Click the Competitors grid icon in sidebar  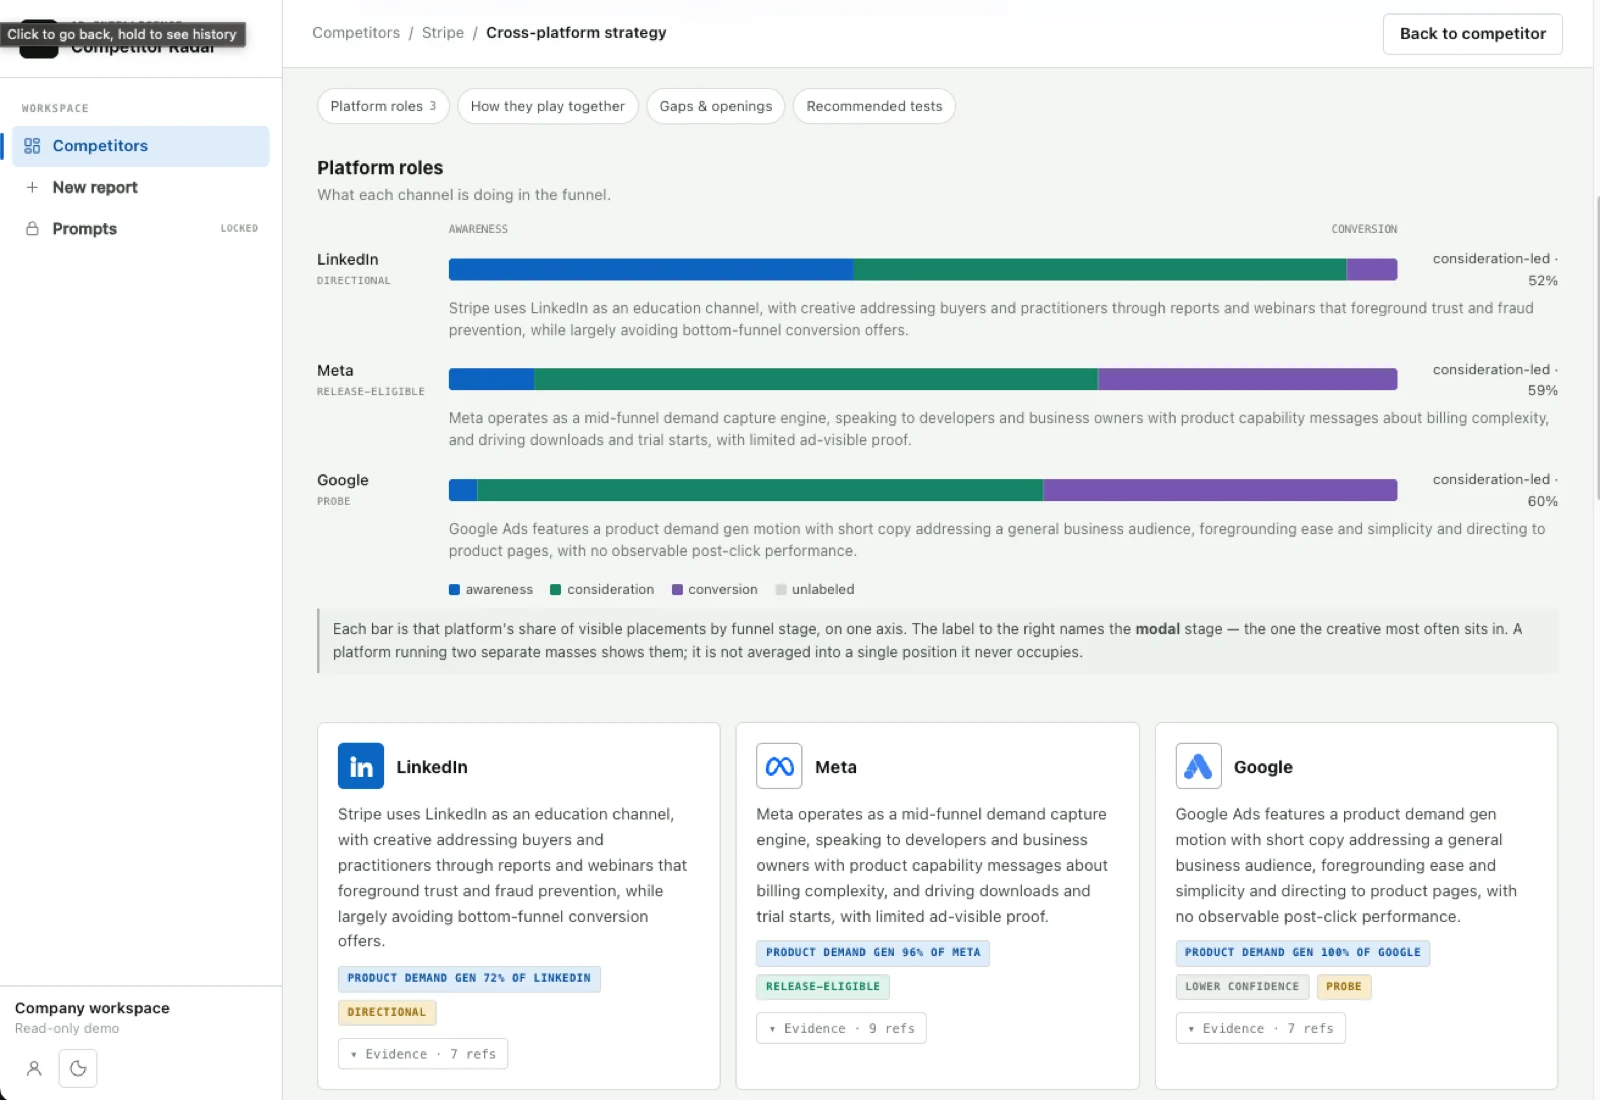point(32,146)
